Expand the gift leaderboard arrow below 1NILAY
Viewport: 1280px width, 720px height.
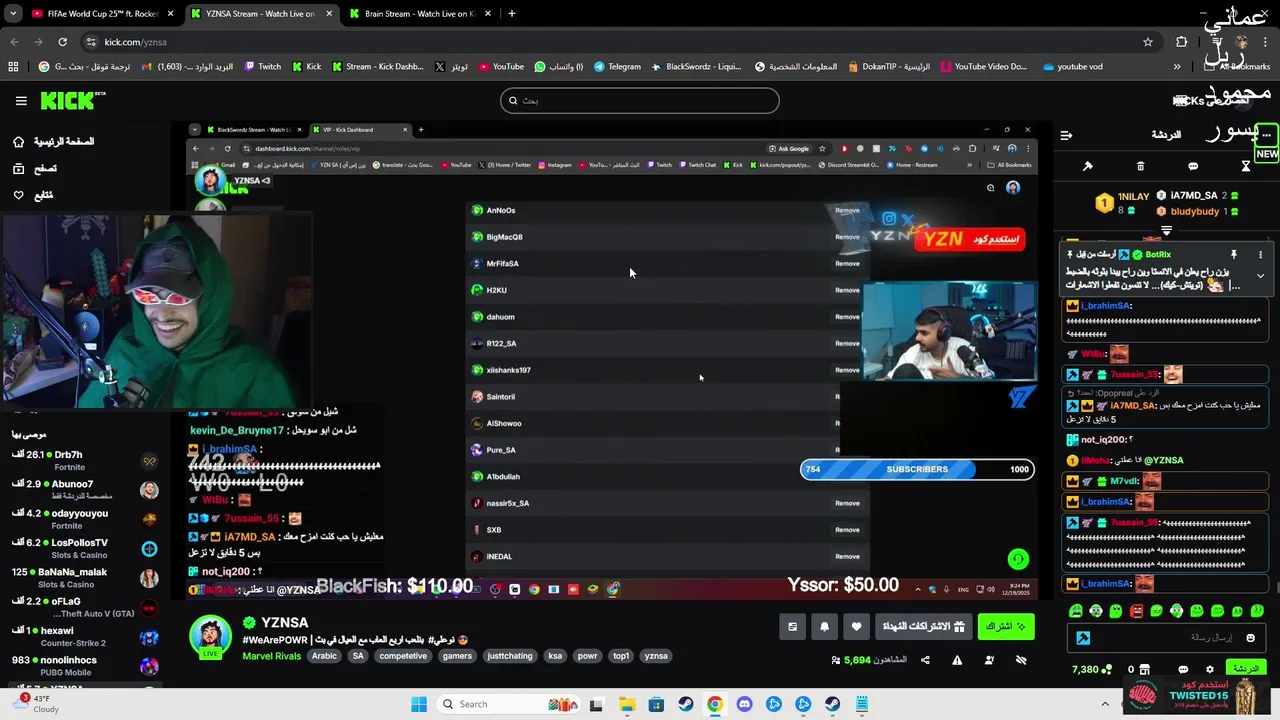click(1166, 230)
